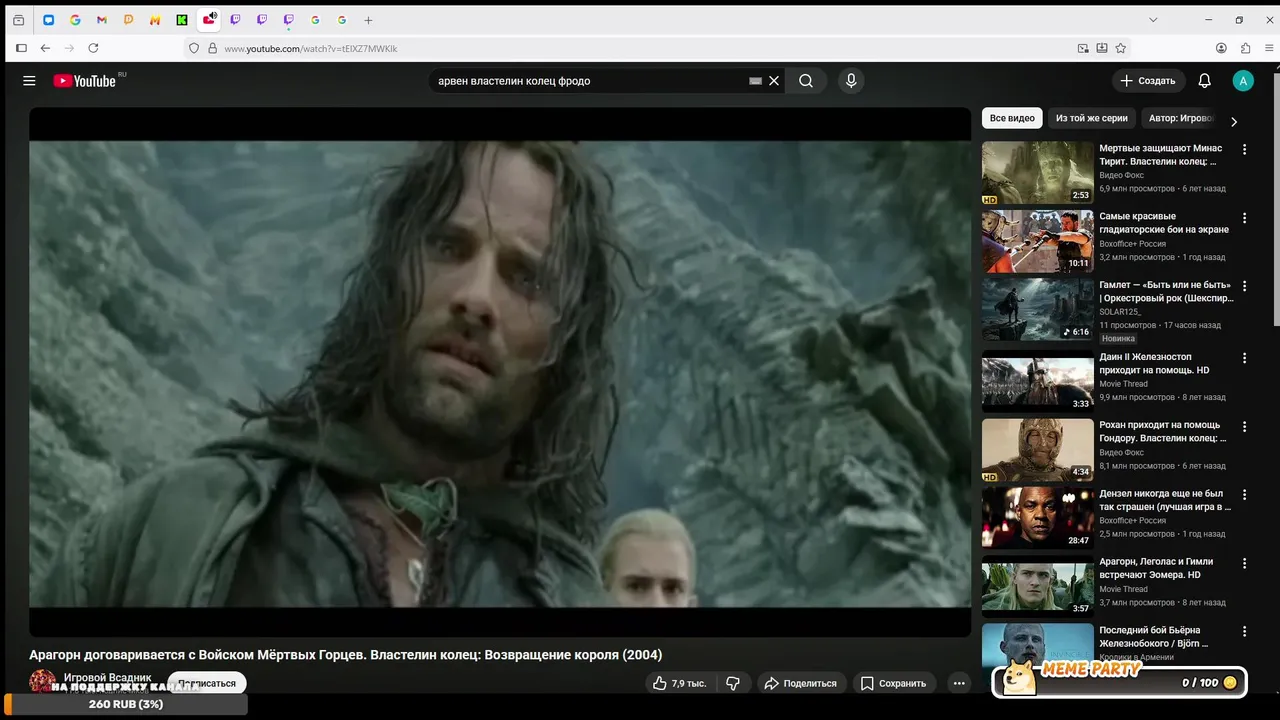Show tracking protection shield info
The height and width of the screenshot is (720, 1280).
(x=195, y=48)
